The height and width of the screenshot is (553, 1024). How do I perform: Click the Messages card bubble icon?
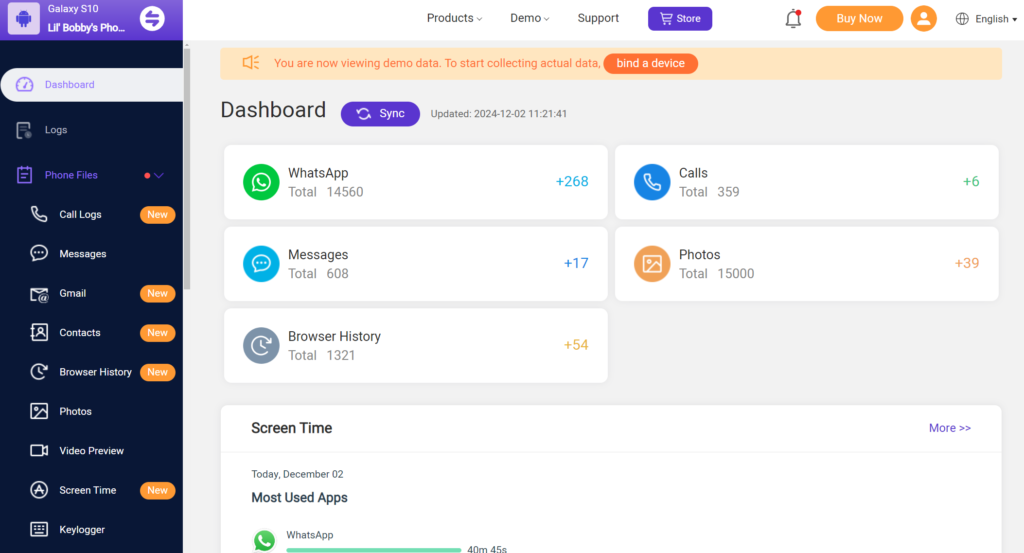[x=261, y=264]
